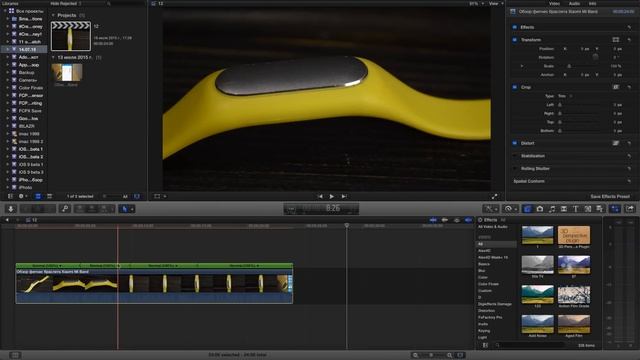The width and height of the screenshot is (640, 360).
Task: Show the Effects browser toolbar icon
Action: tap(527, 209)
